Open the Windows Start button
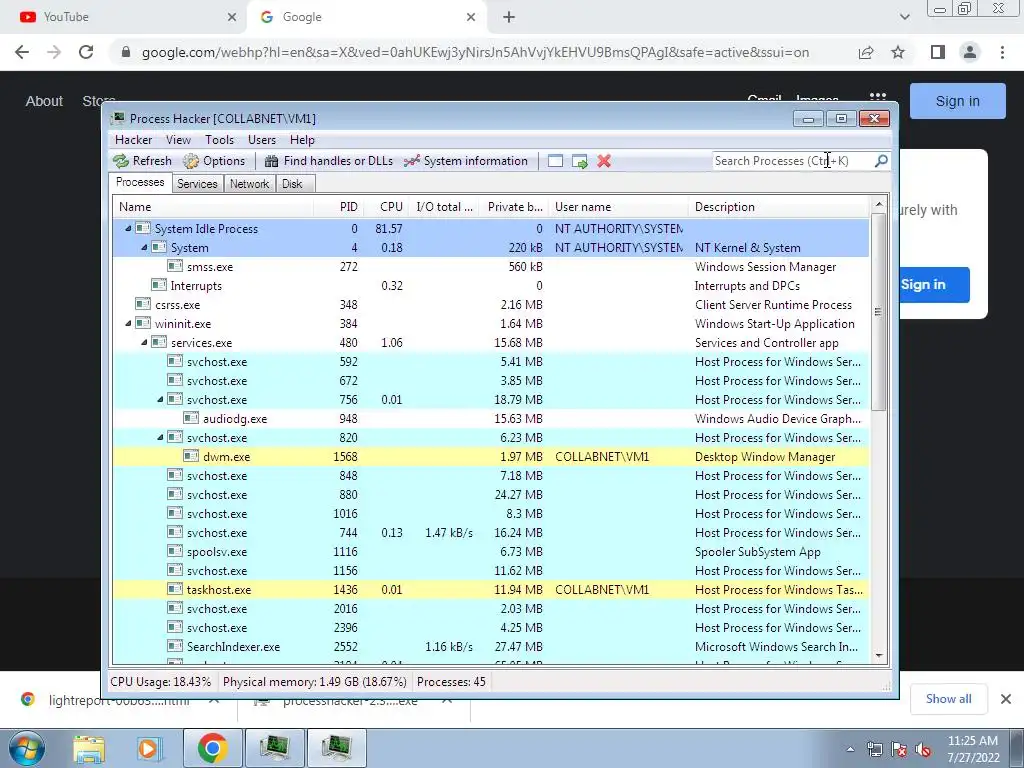This screenshot has height=768, width=1024. pos(27,748)
